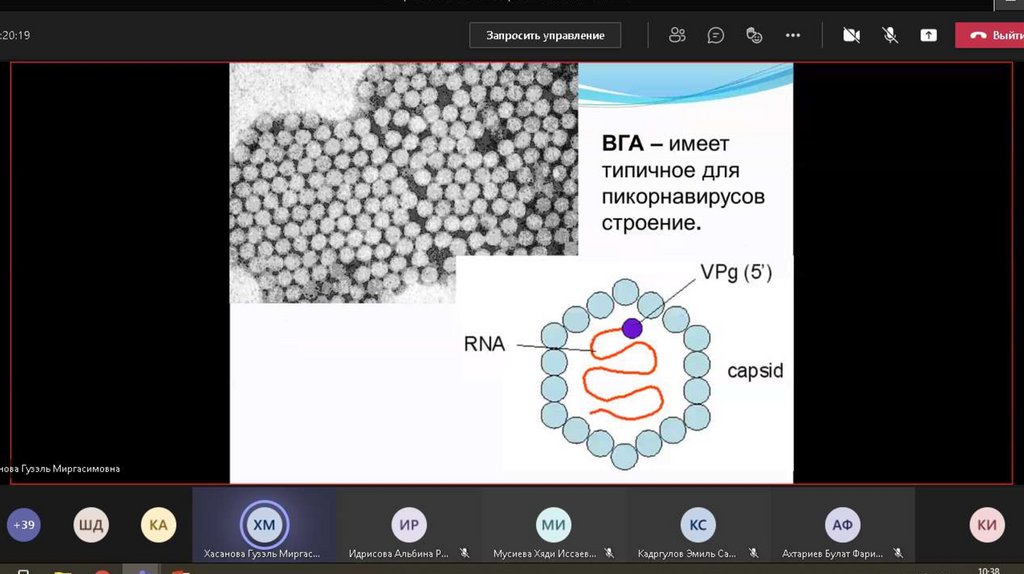The width and height of the screenshot is (1024, 574).
Task: Select the КИ participant avatar
Action: [987, 524]
